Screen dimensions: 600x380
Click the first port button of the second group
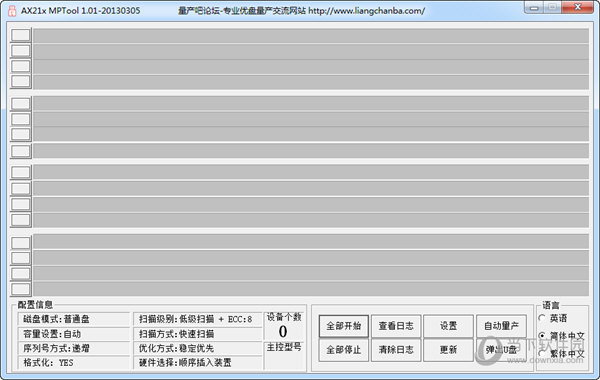coord(21,104)
